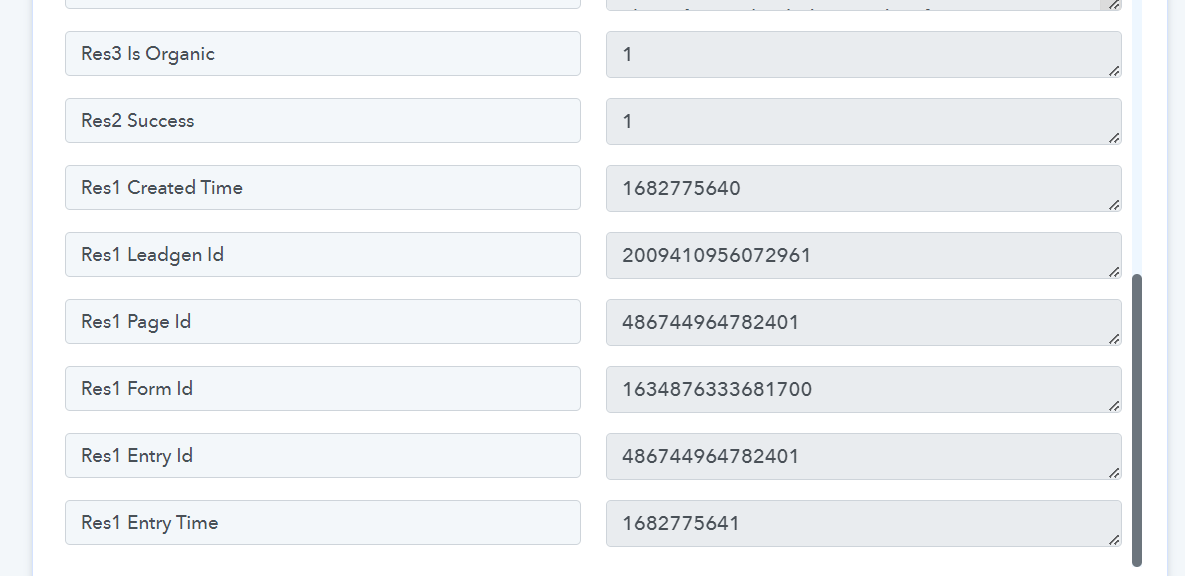Click resize grip on Res1 Entry Time value
Image resolution: width=1185 pixels, height=576 pixels.
point(1114,540)
